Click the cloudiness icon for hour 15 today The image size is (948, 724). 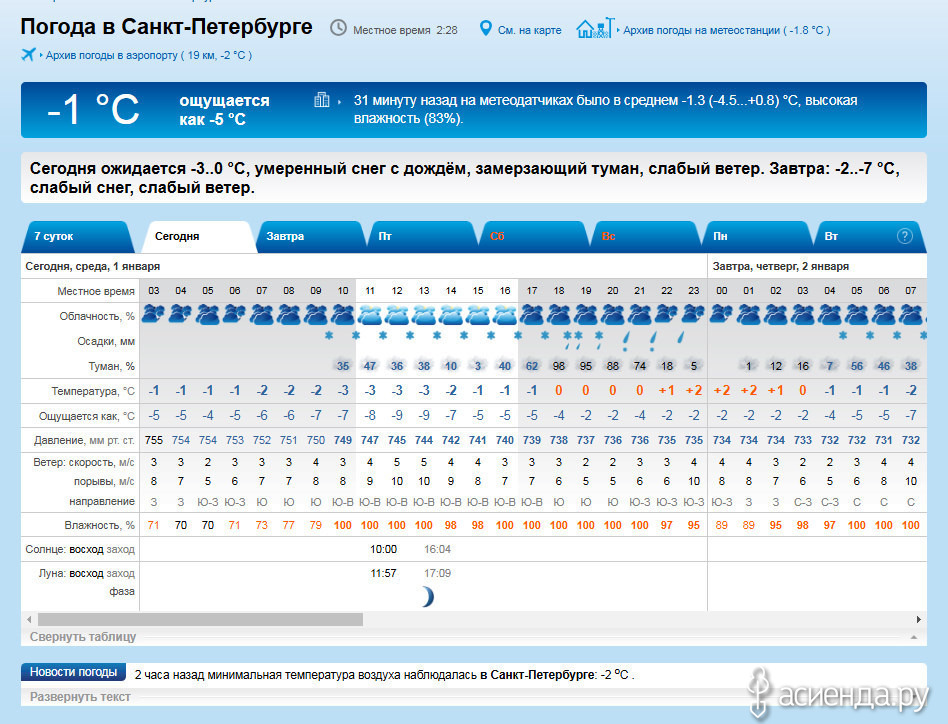click(478, 315)
